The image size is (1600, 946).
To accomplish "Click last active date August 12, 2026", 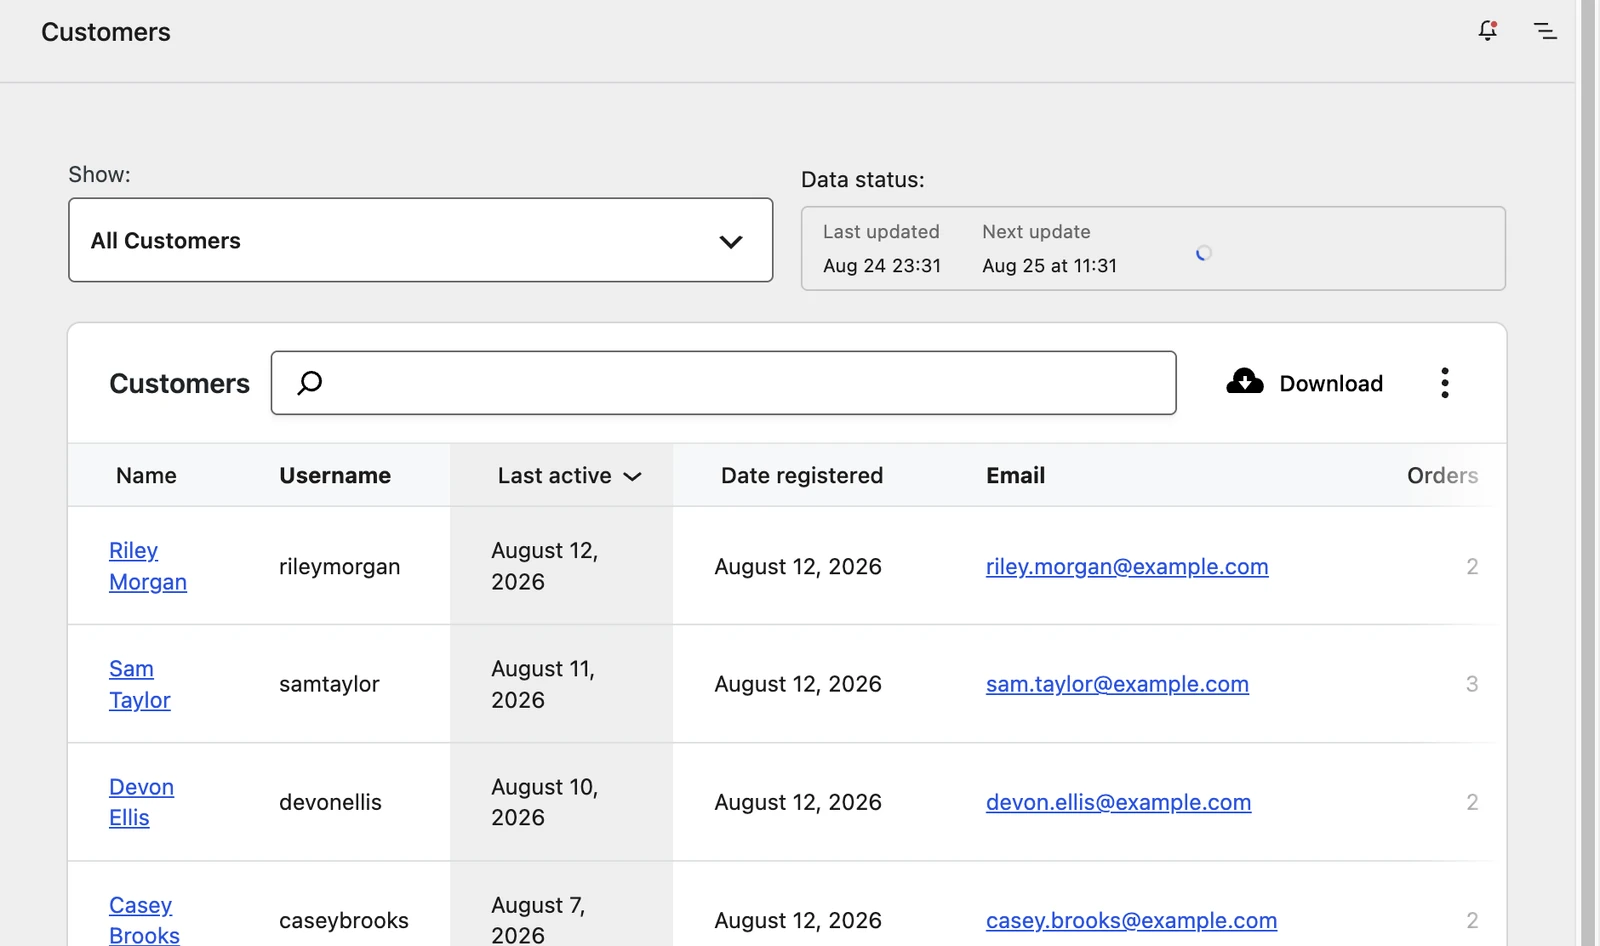I will click(544, 566).
